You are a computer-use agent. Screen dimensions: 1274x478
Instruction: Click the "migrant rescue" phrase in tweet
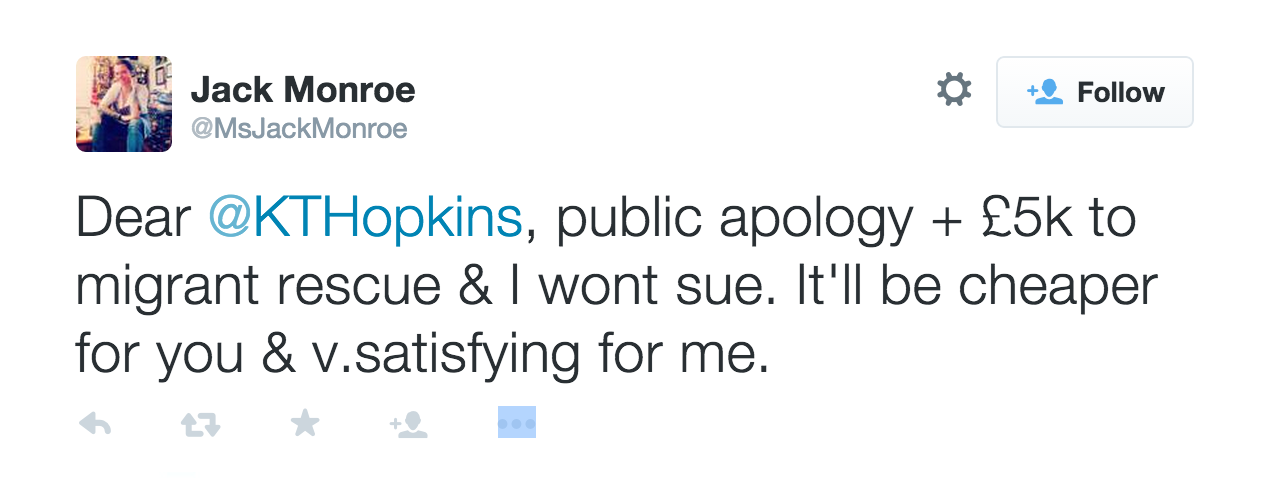pyautogui.click(x=258, y=288)
